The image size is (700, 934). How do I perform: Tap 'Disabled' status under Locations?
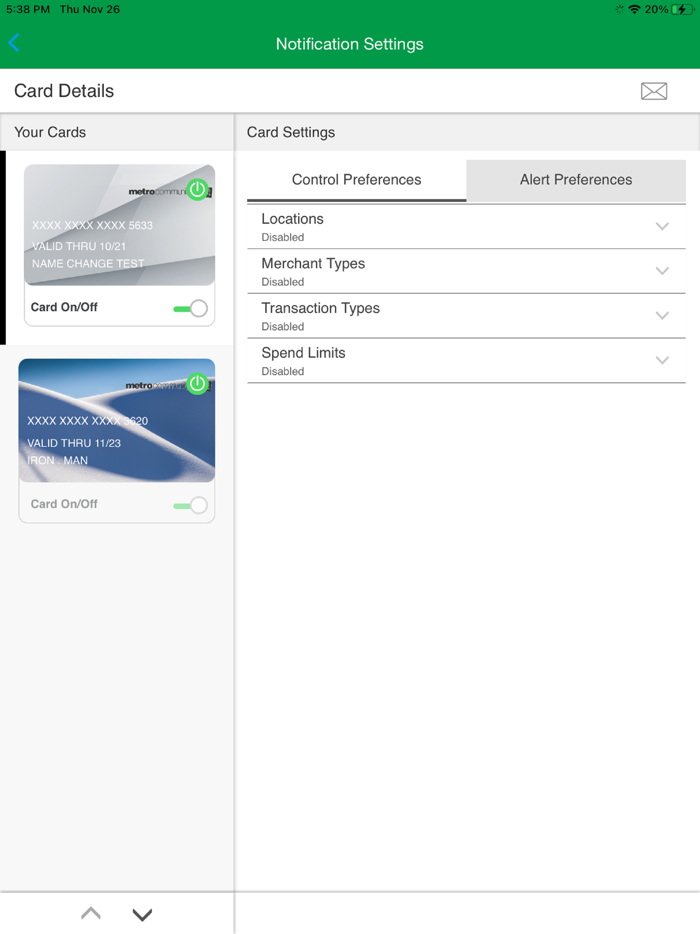pyautogui.click(x=282, y=237)
